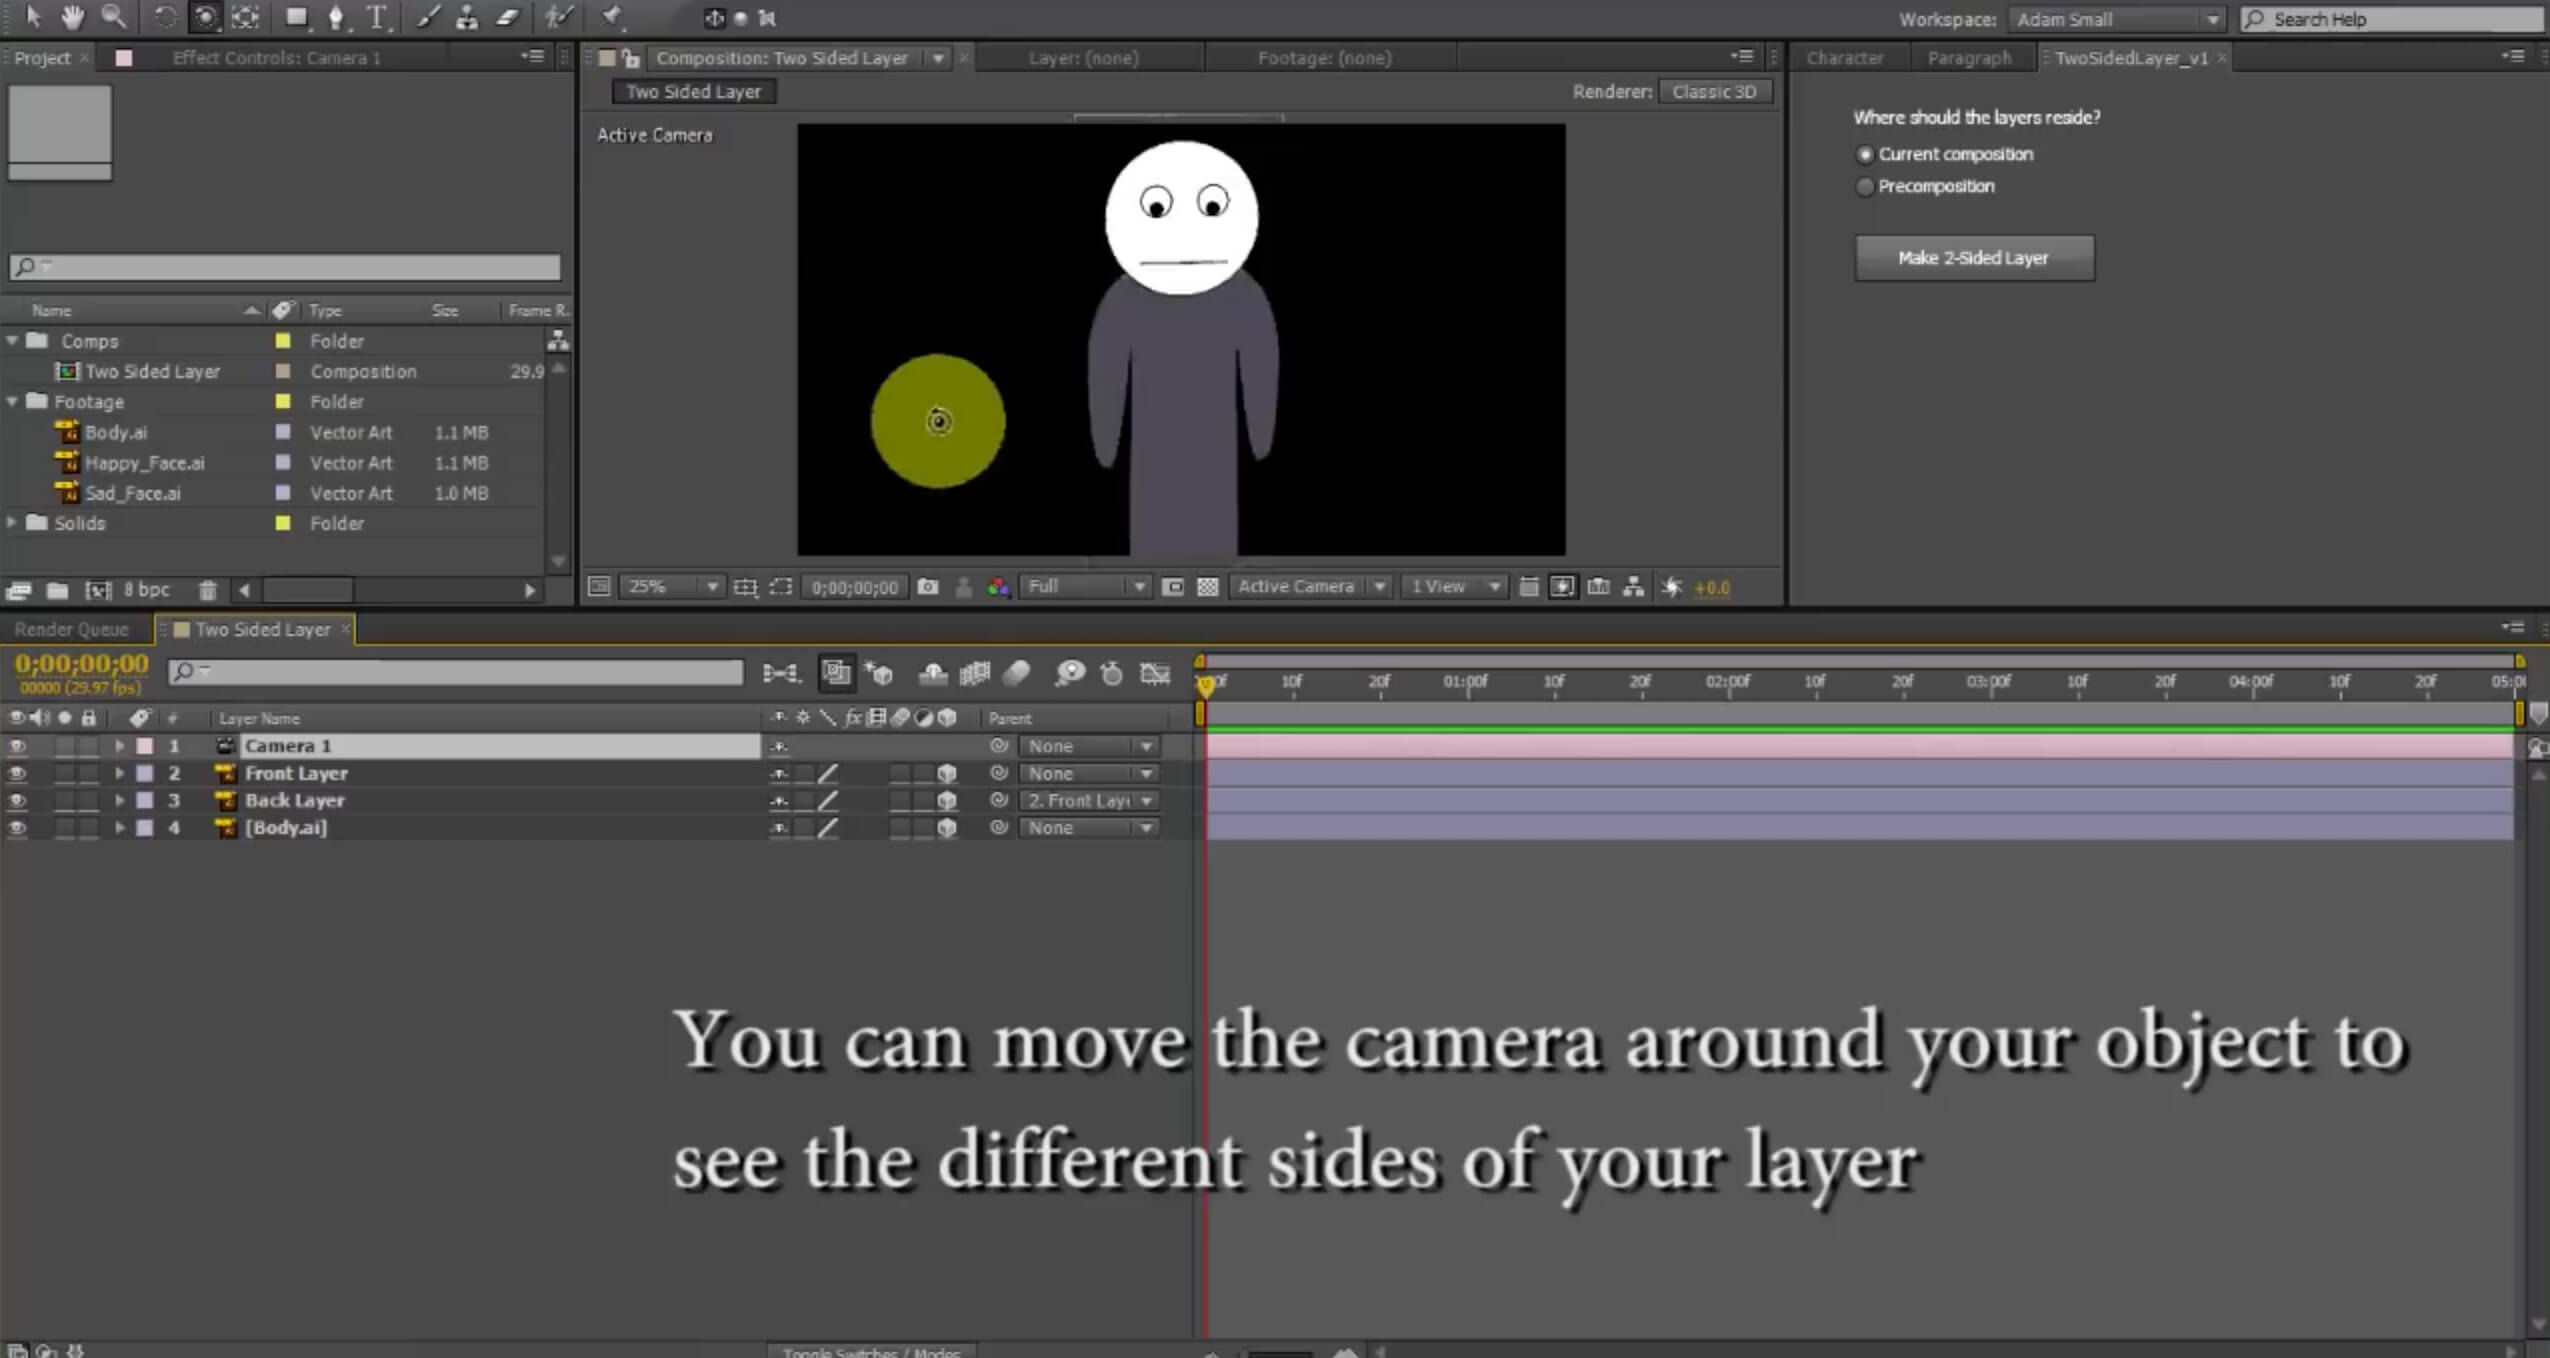Click the Make 2-Sided Layer button
The image size is (2550, 1358).
(1973, 258)
